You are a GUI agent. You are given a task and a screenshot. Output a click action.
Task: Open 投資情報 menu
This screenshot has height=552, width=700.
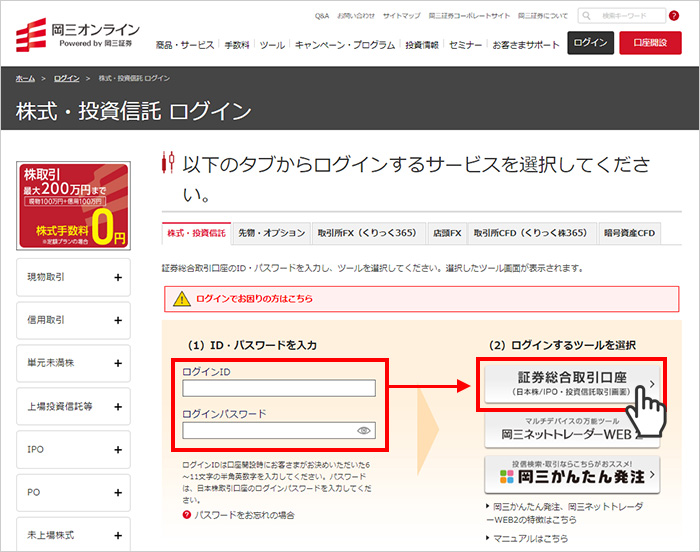coord(422,45)
